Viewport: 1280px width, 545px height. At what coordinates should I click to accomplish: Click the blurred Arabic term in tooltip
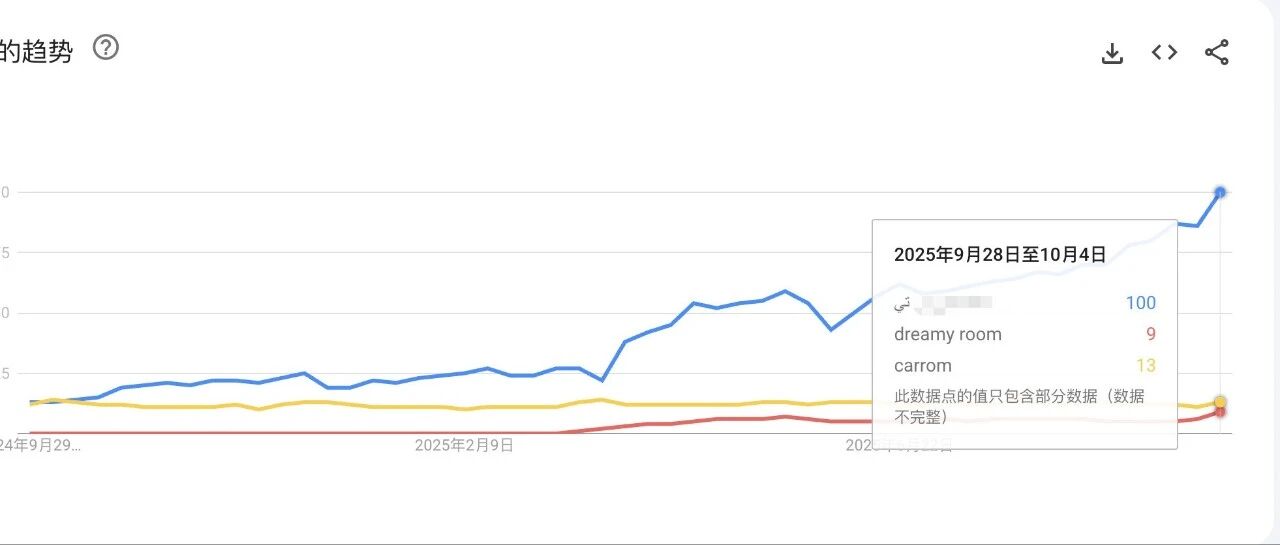(943, 302)
